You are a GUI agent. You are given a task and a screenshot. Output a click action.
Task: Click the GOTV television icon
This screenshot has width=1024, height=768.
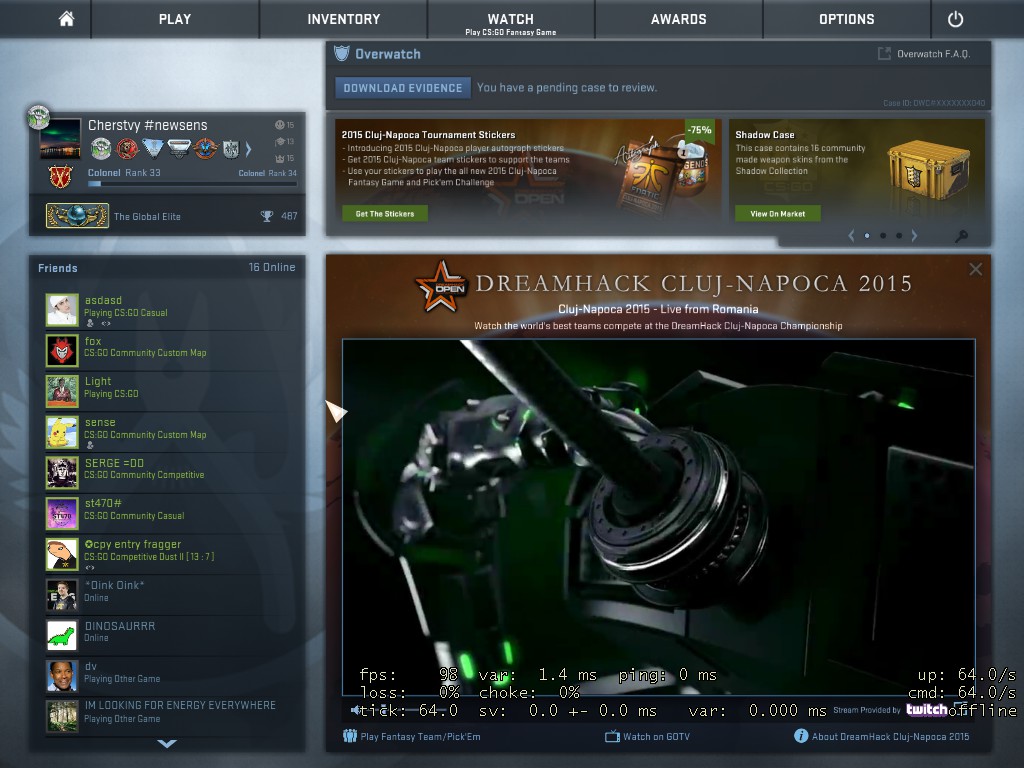pyautogui.click(x=612, y=737)
